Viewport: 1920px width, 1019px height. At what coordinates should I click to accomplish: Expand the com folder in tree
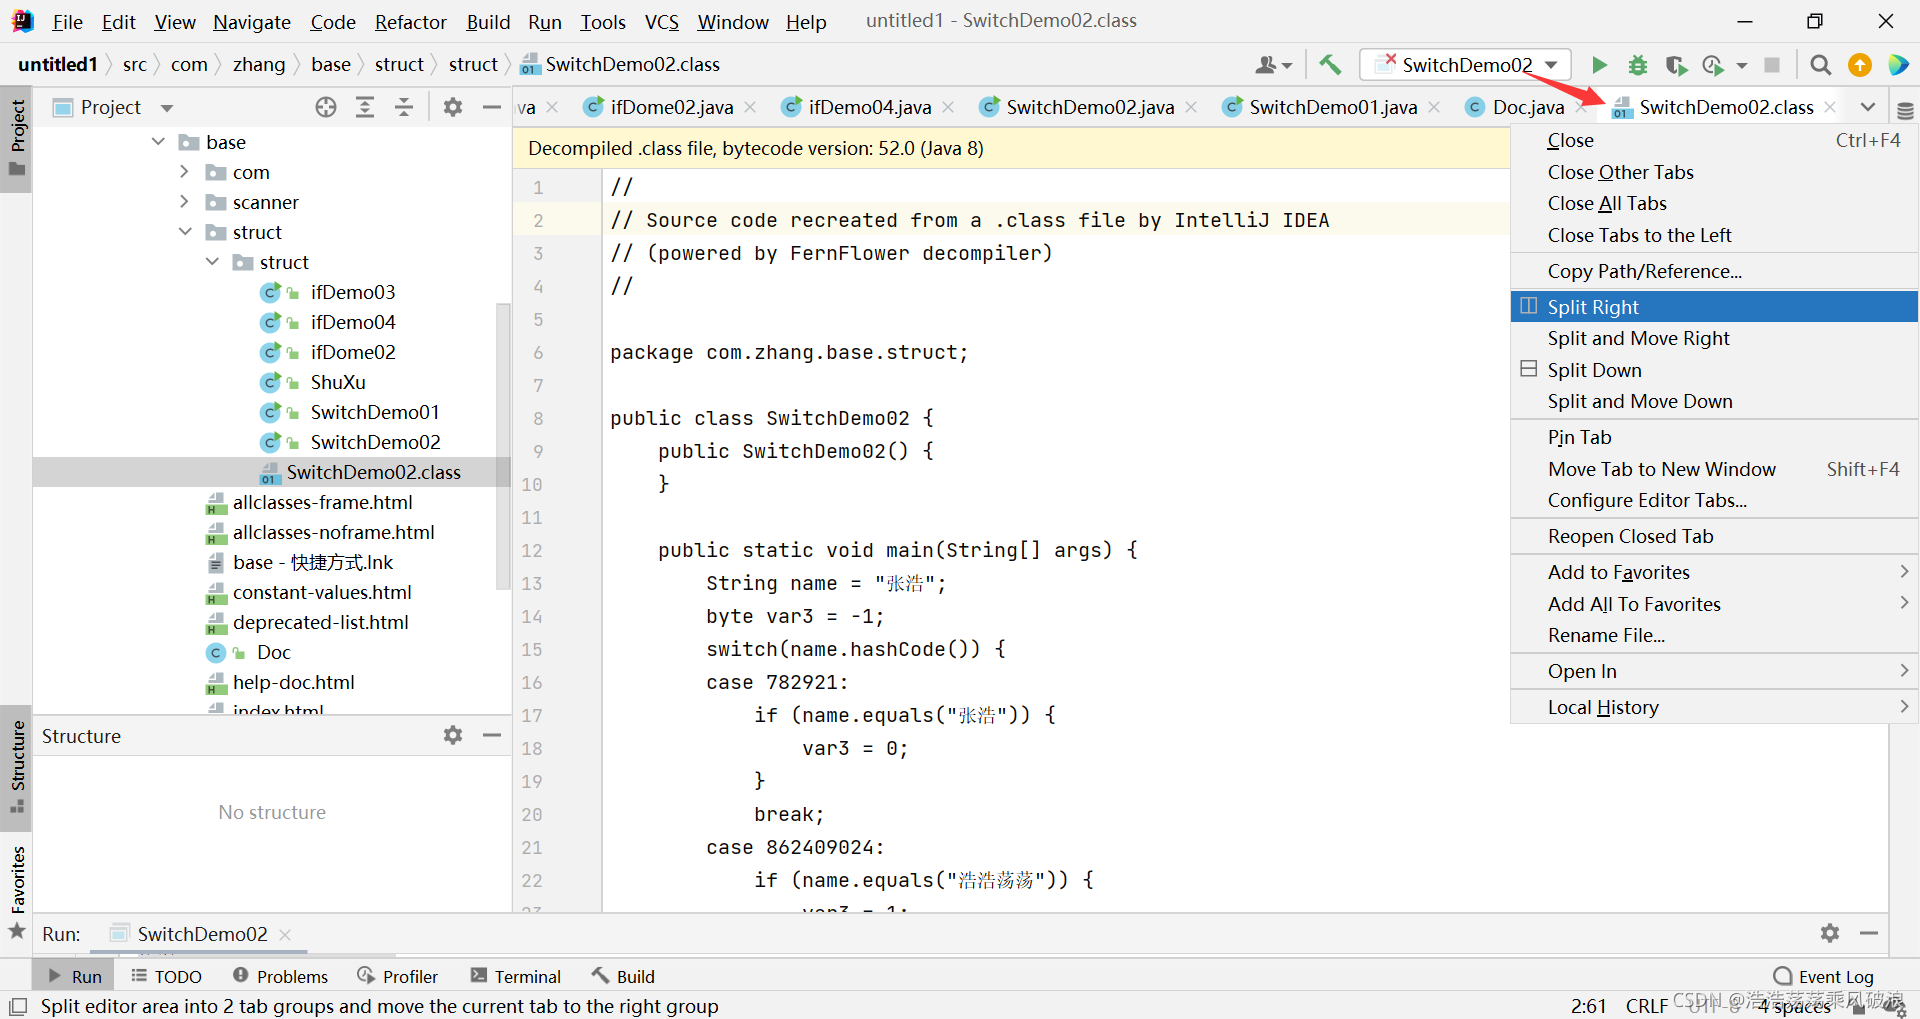click(184, 172)
